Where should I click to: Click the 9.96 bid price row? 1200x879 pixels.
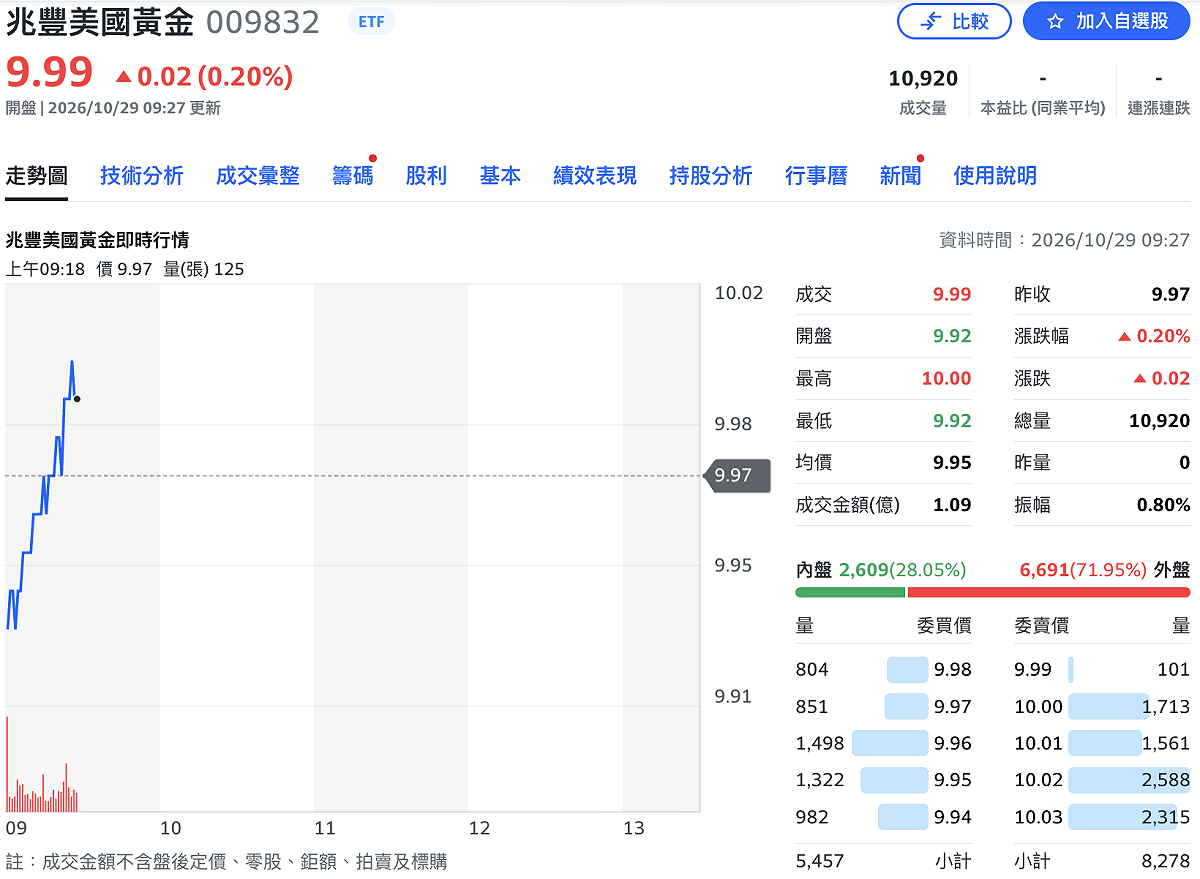884,743
